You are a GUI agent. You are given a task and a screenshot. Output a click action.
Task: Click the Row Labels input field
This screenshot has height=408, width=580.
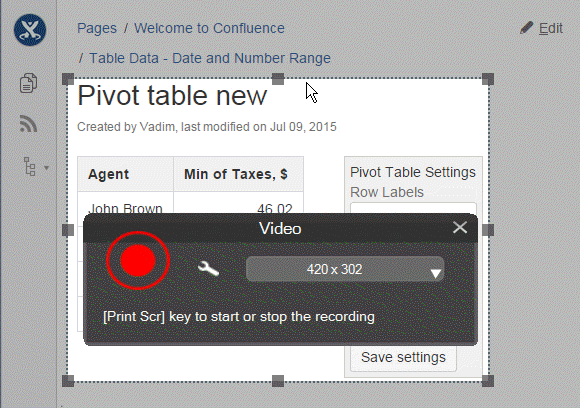(x=413, y=208)
